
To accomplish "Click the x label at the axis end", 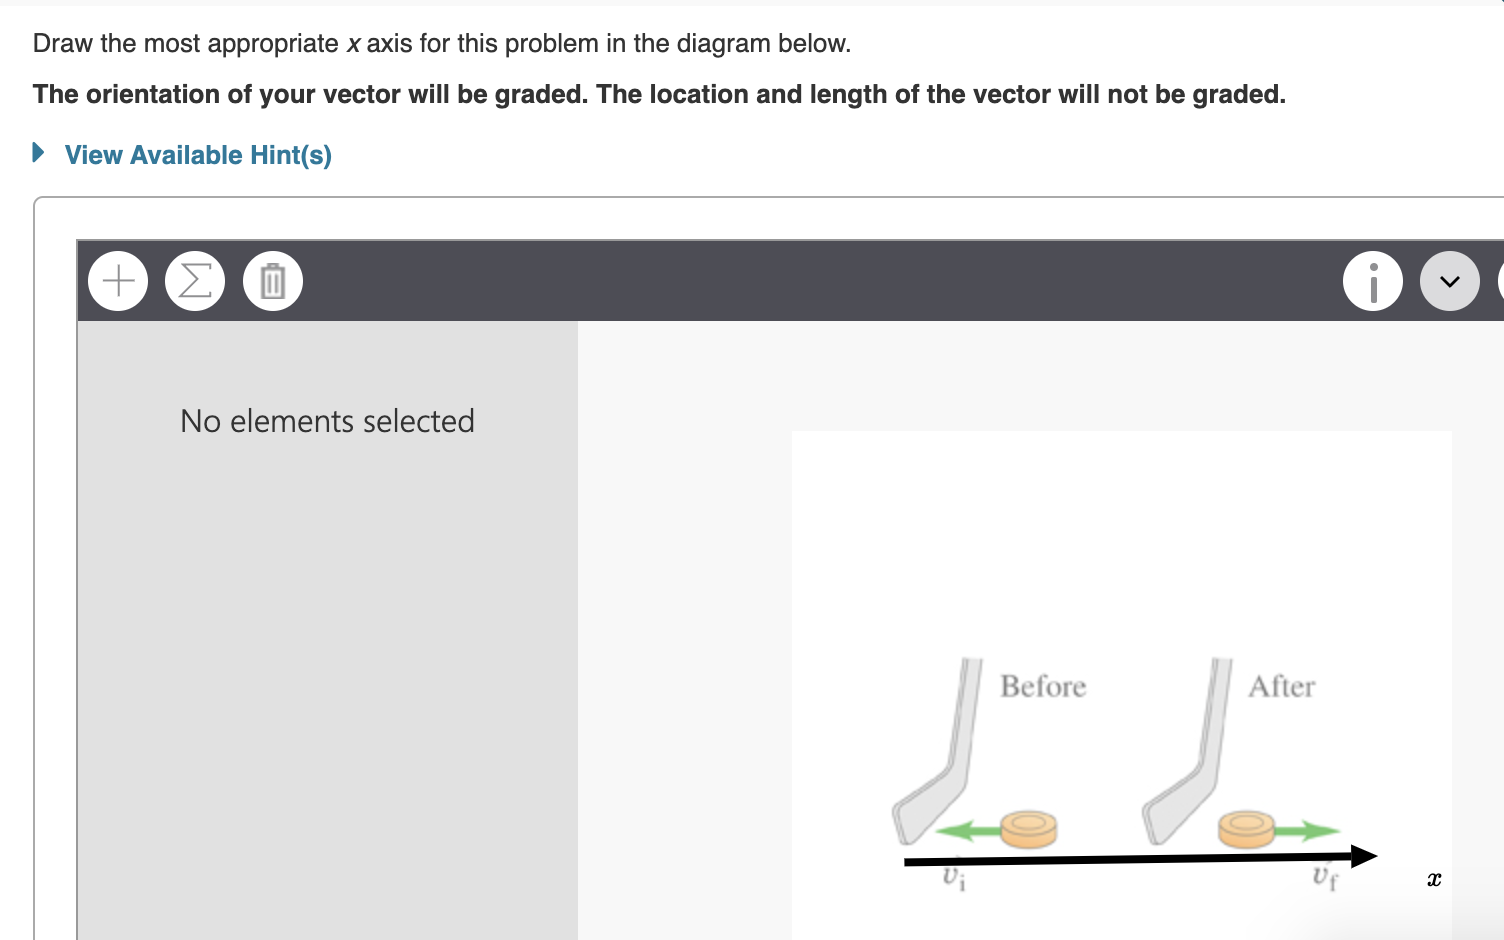I will coord(1435,879).
